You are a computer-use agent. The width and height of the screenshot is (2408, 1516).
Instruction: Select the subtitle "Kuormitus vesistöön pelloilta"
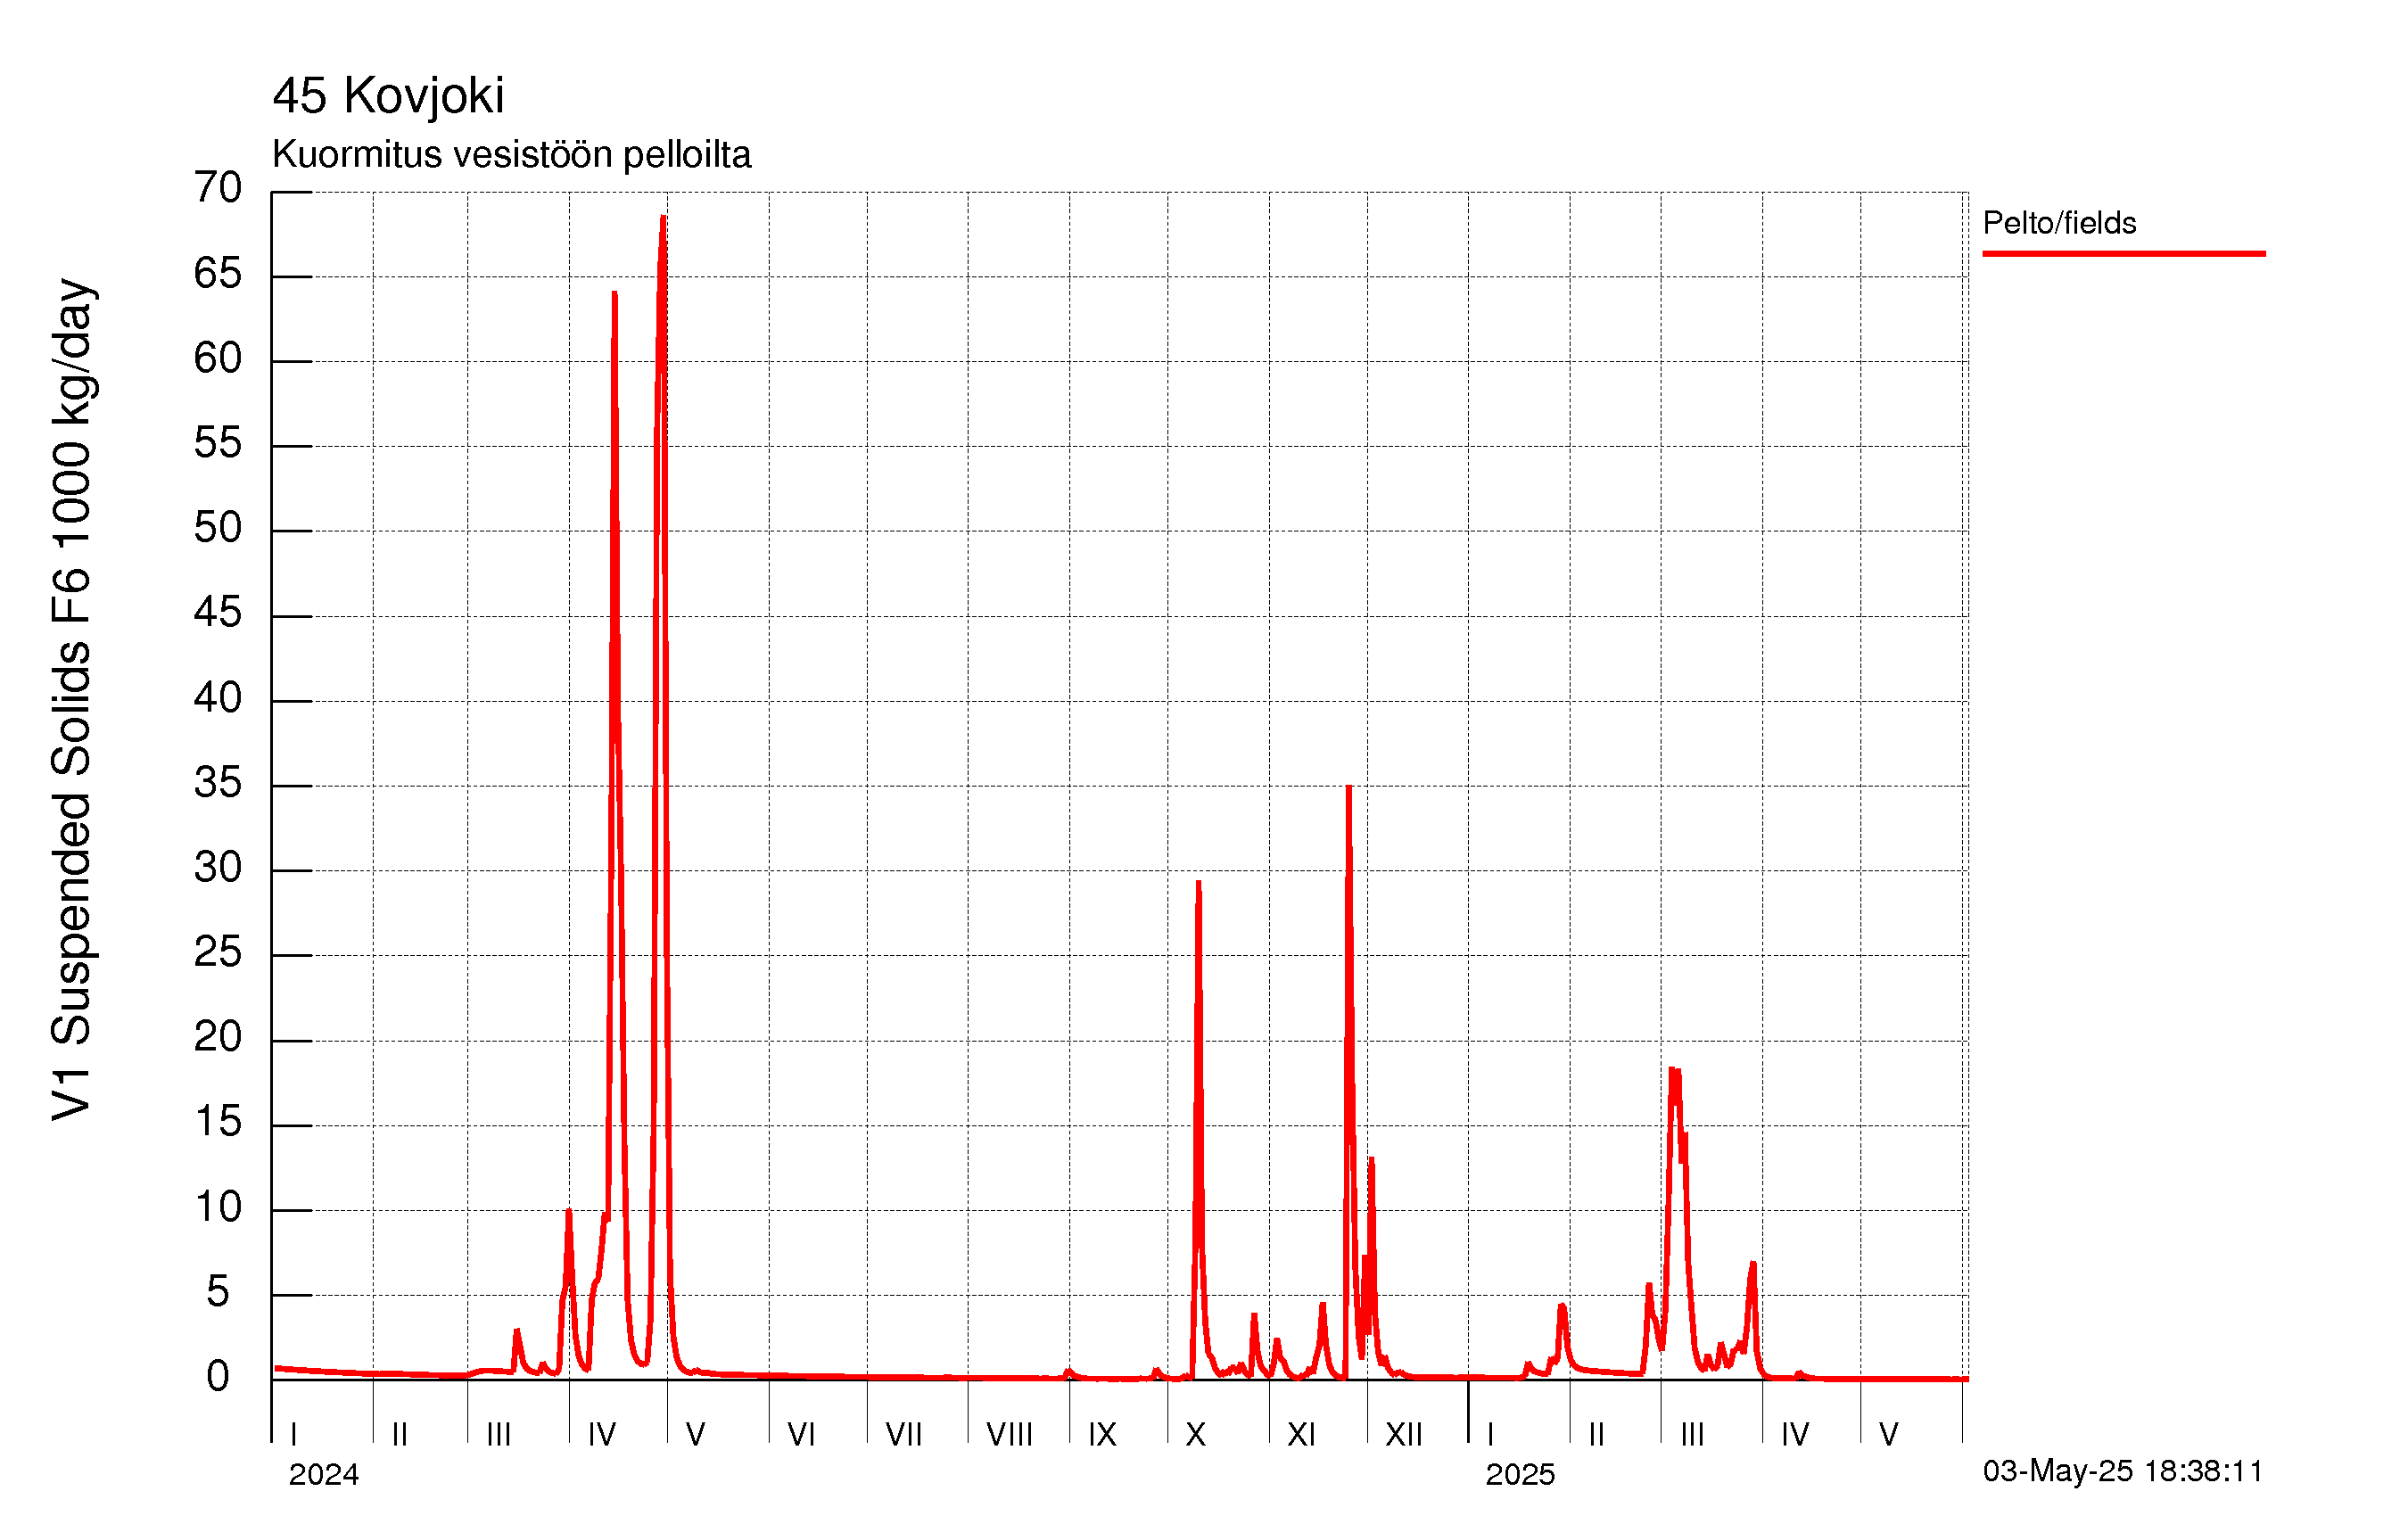pos(511,155)
